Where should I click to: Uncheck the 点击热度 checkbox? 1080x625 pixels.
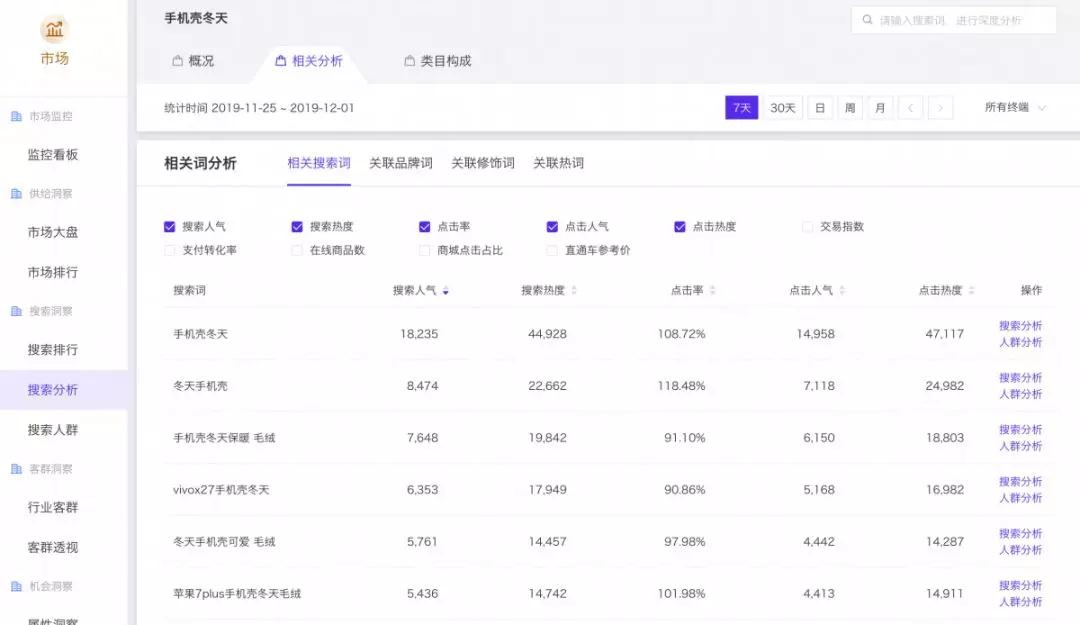coord(680,227)
